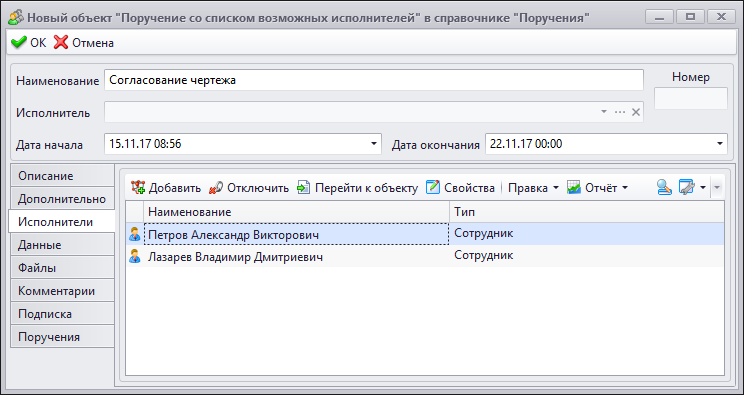
Task: Switch to the Дополнительно tab
Action: 62,198
